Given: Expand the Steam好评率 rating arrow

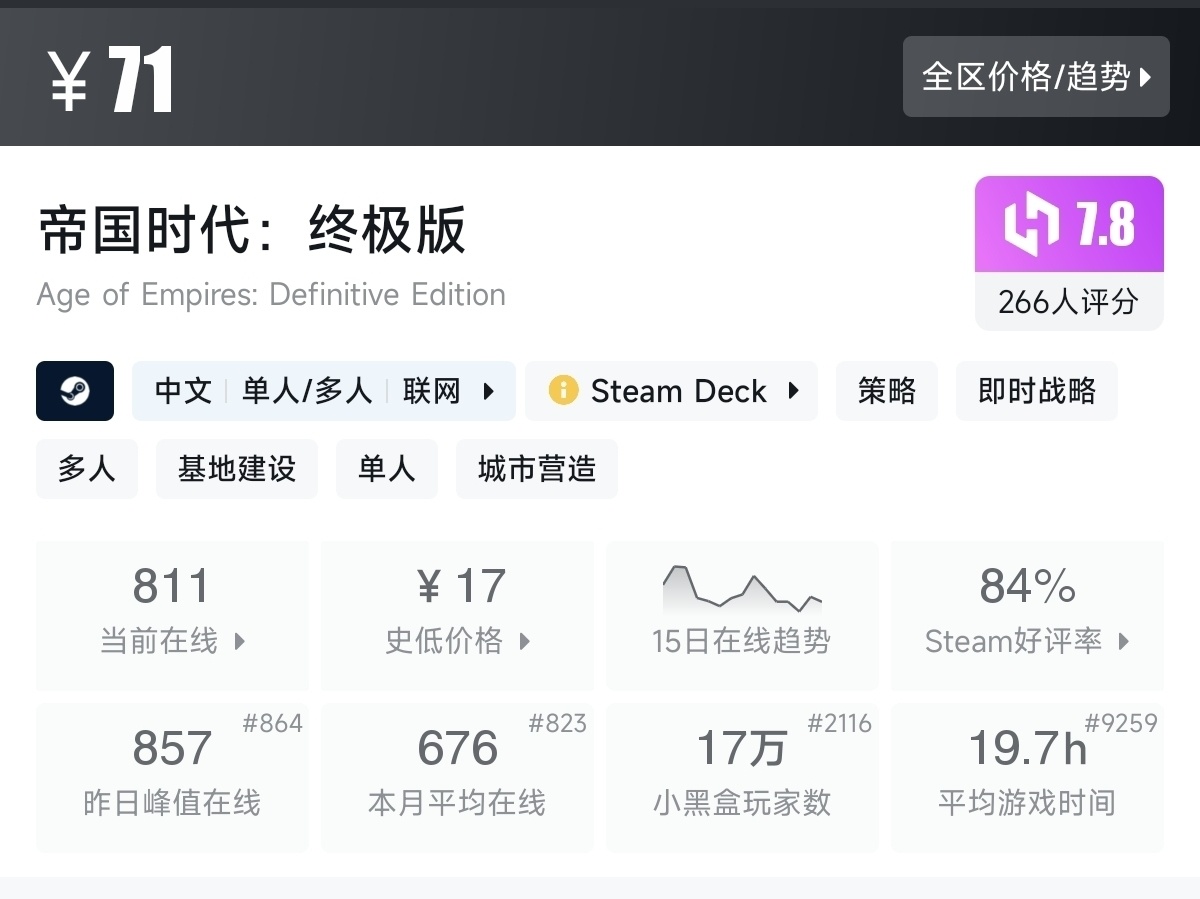Looking at the screenshot, I should click(x=1124, y=641).
